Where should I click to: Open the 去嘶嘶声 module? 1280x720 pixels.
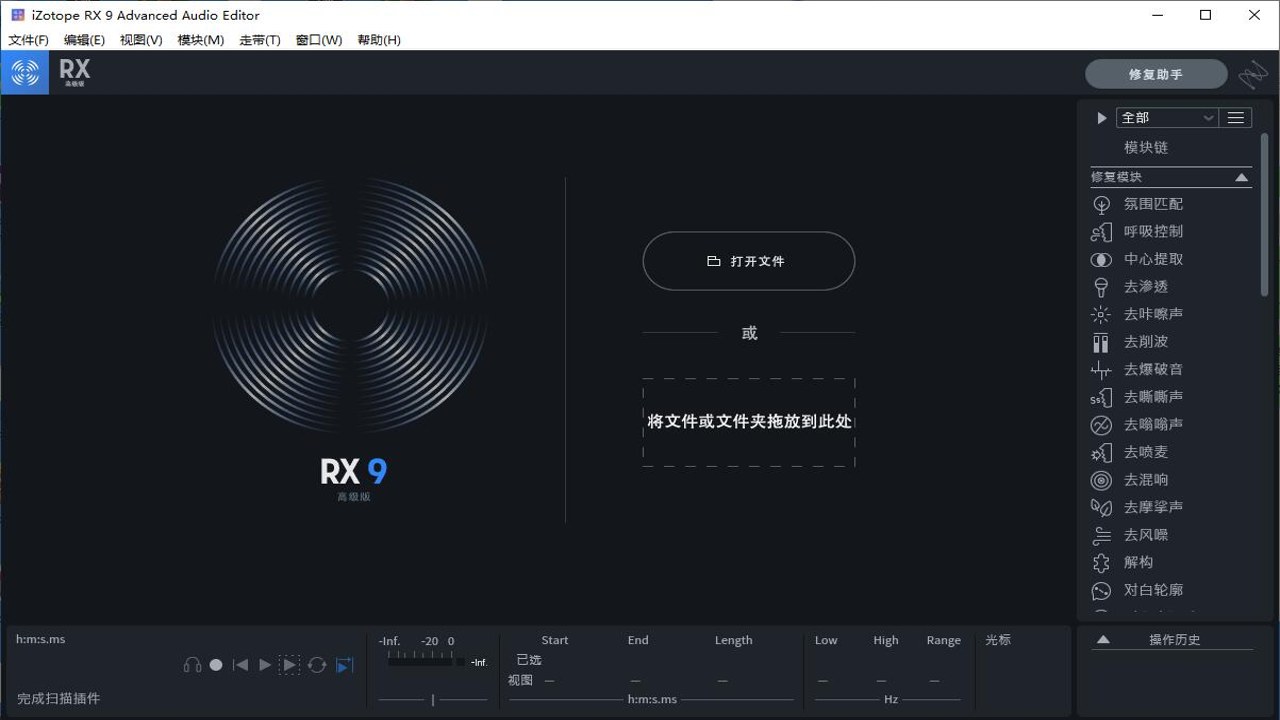point(1153,397)
